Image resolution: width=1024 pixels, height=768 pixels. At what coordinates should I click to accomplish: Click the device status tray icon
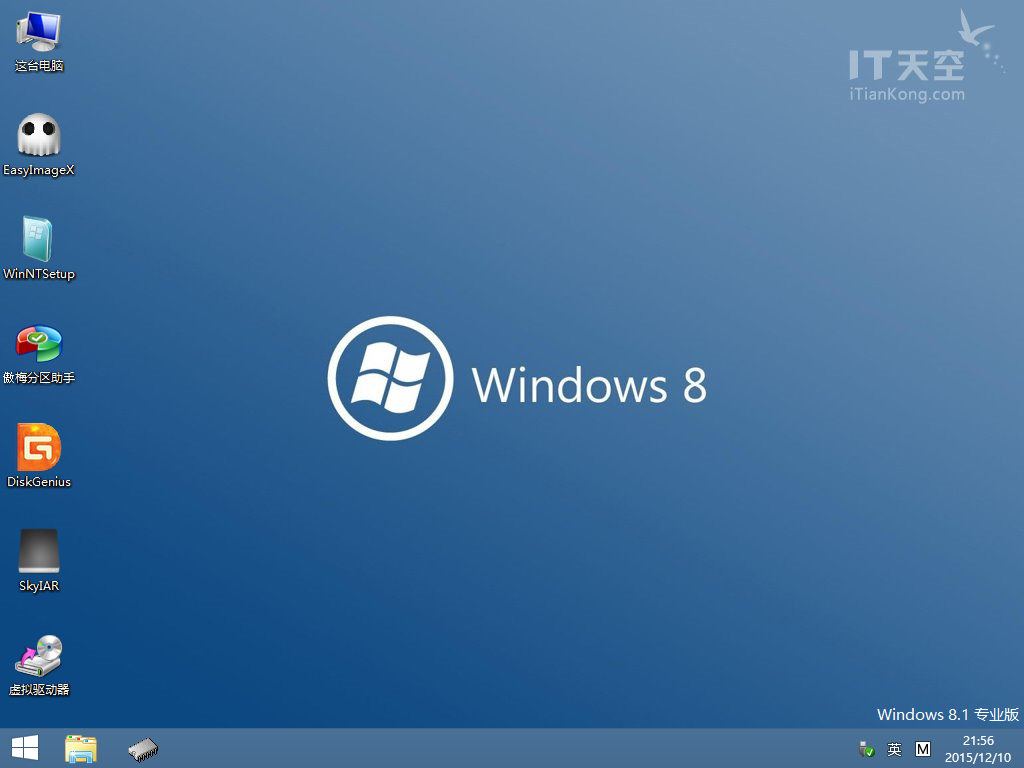pos(867,749)
